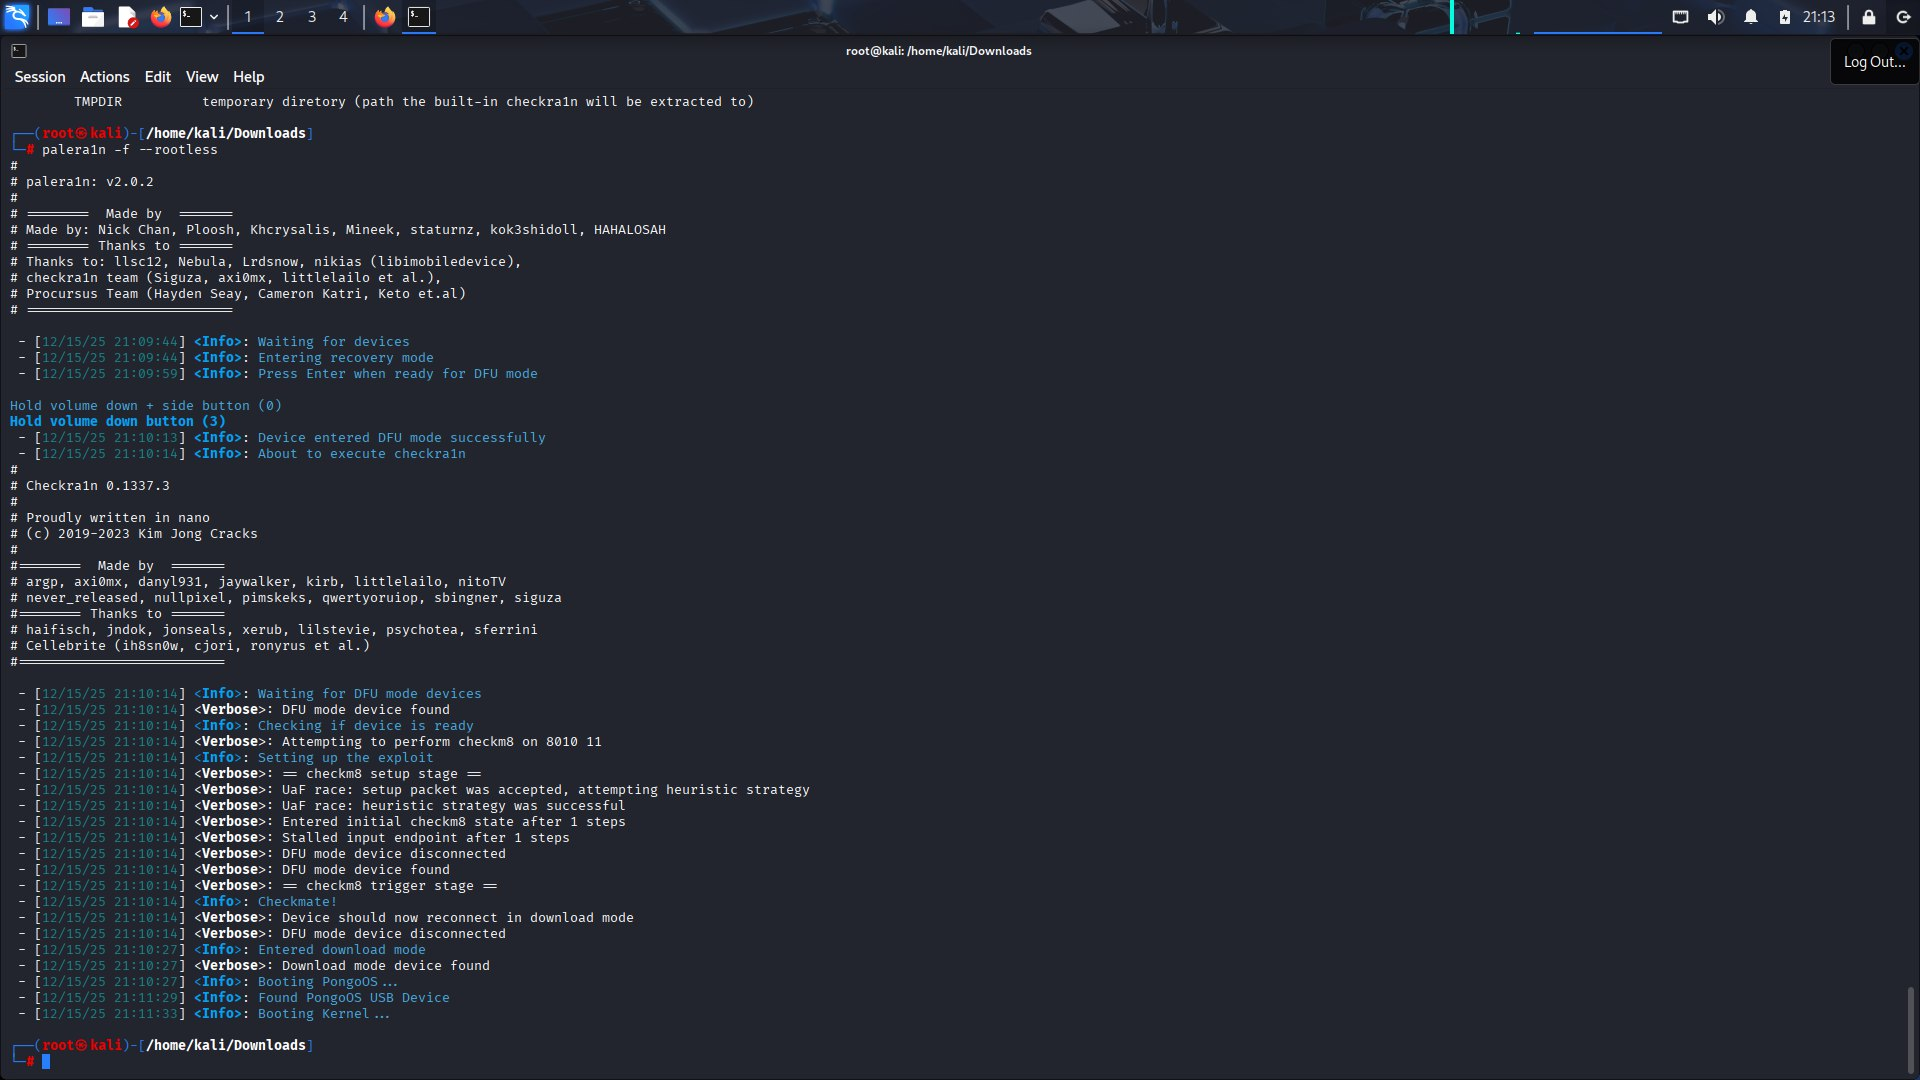Image resolution: width=1920 pixels, height=1080 pixels.
Task: Open the Help menu
Action: 249,77
